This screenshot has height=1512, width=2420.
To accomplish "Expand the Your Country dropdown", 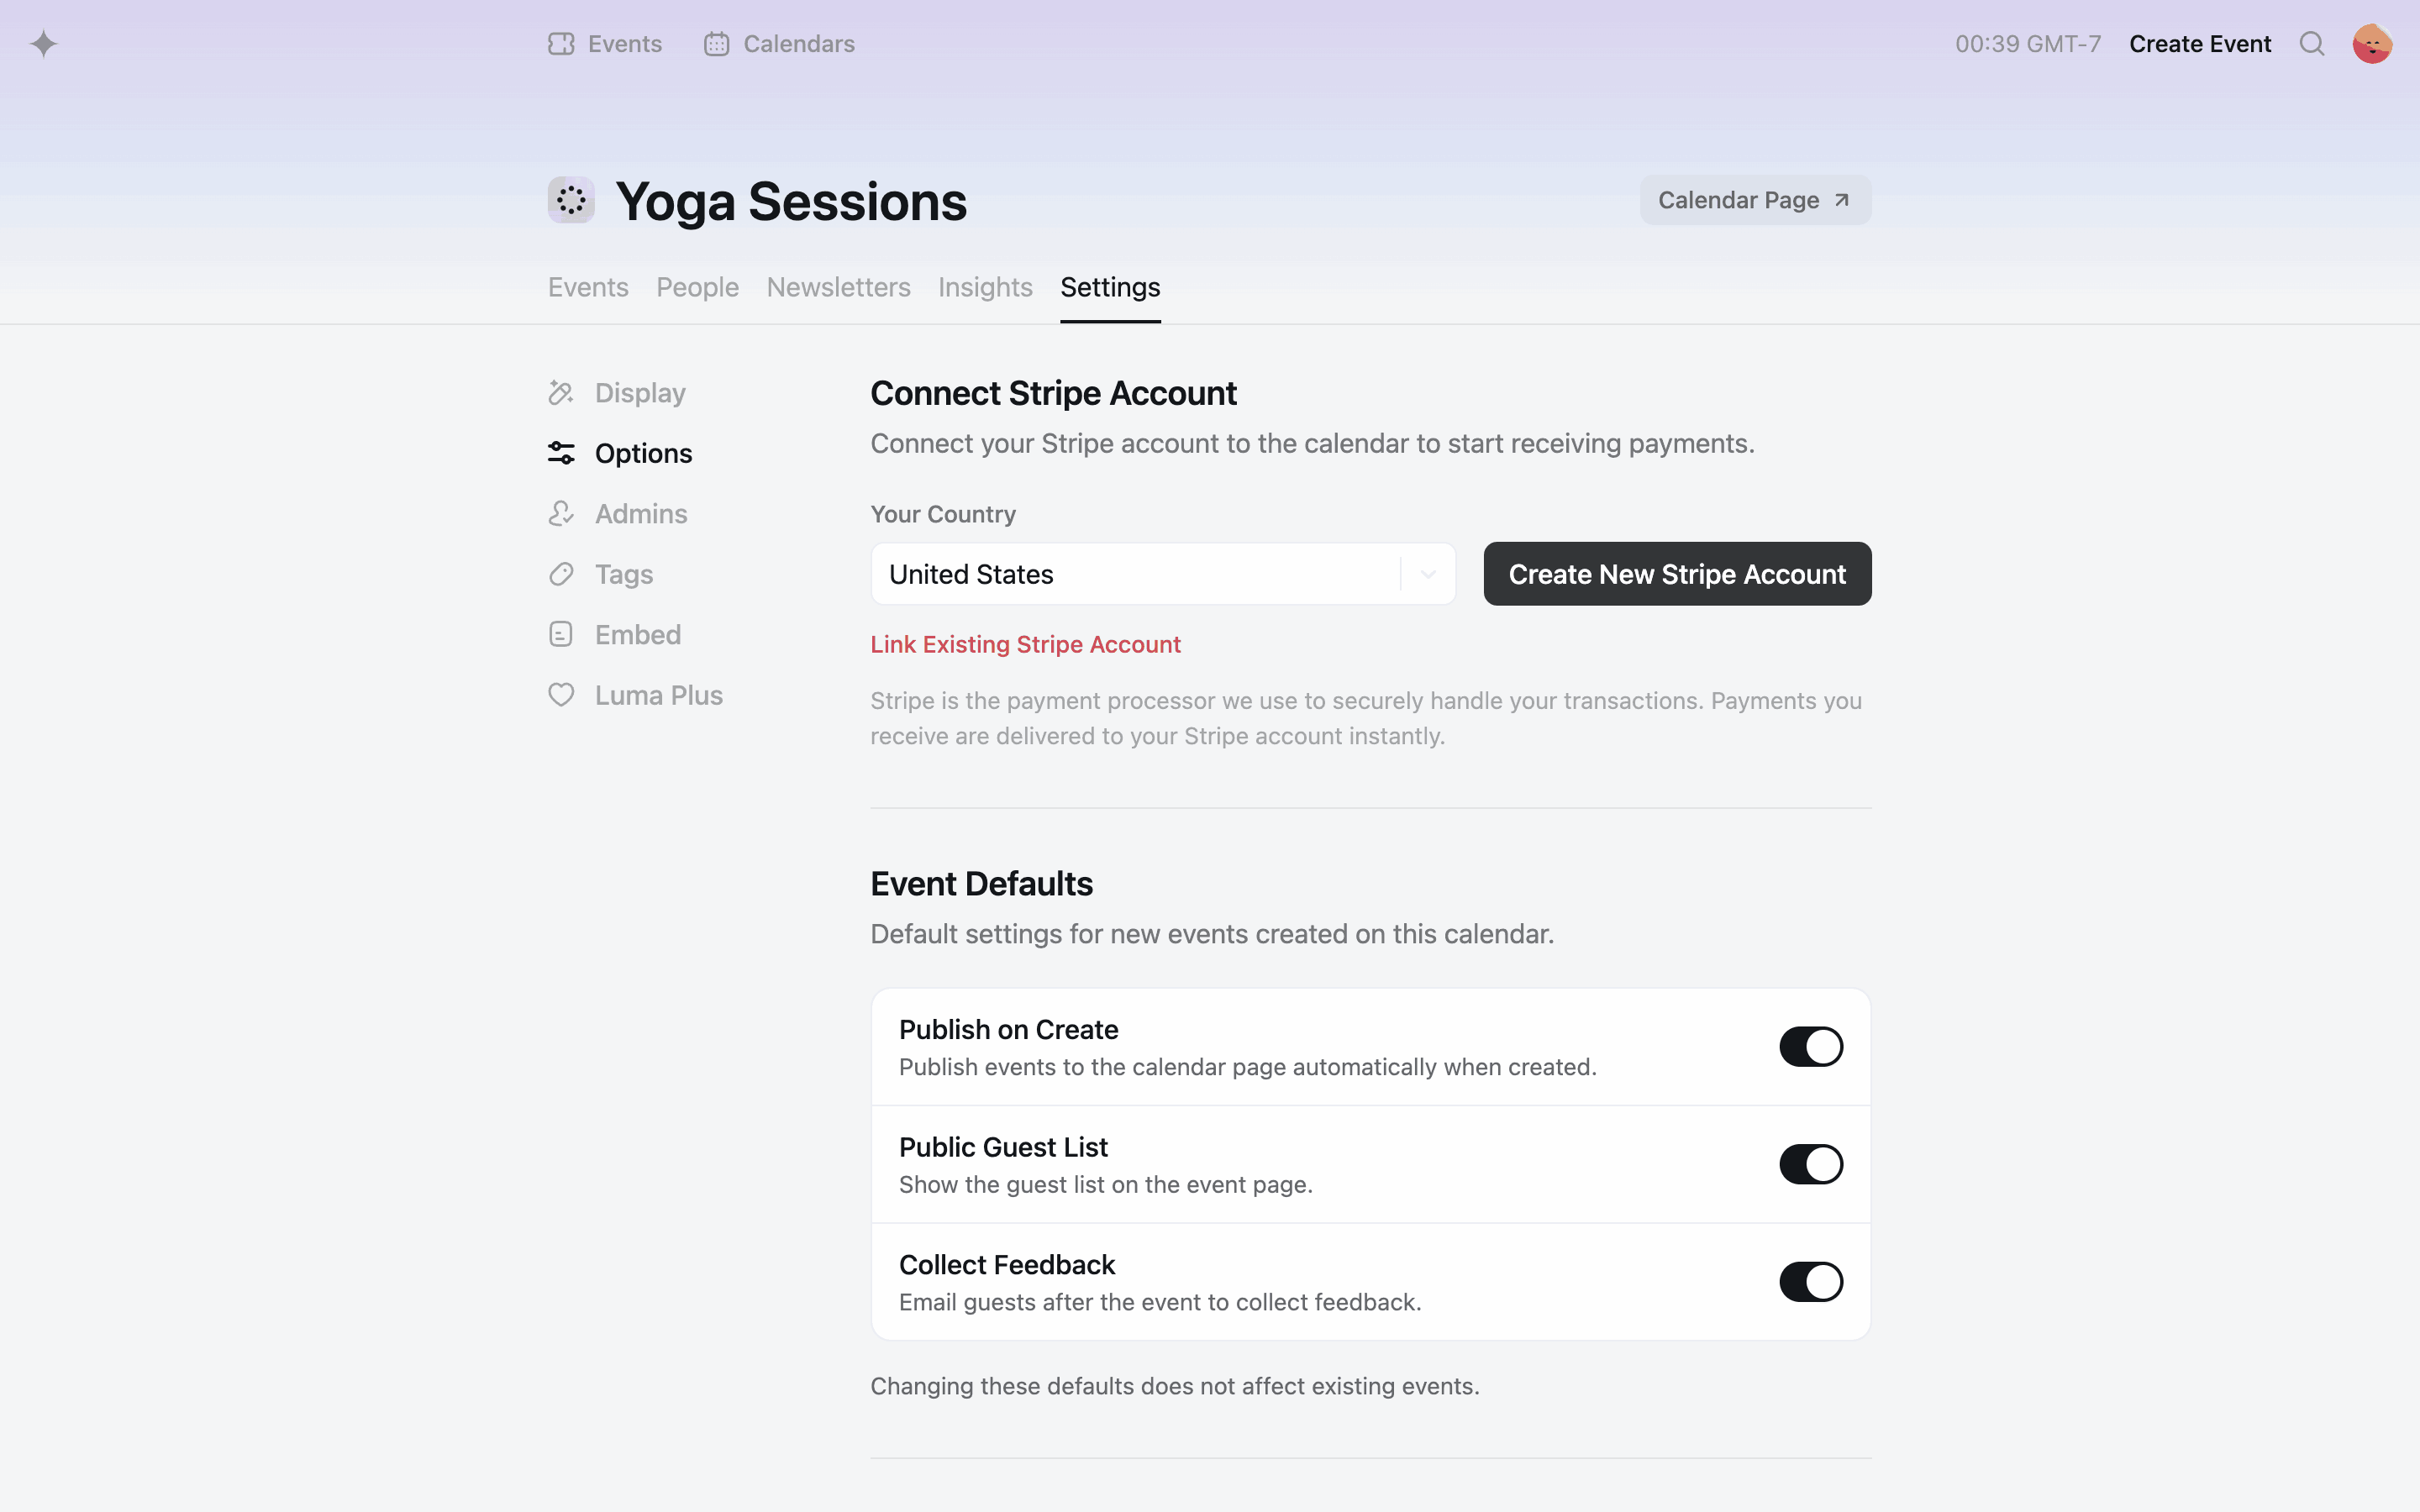I will (1162, 574).
